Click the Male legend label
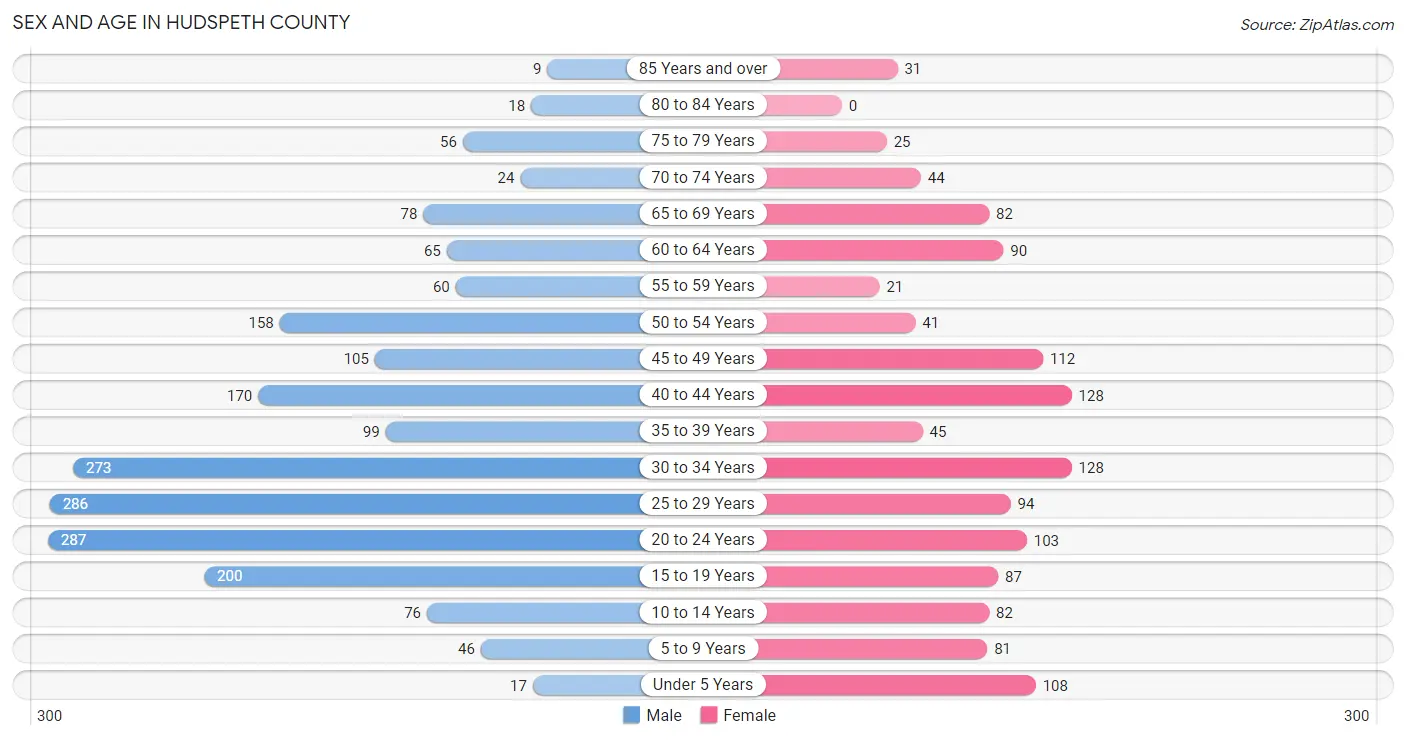The image size is (1406, 740). point(664,715)
